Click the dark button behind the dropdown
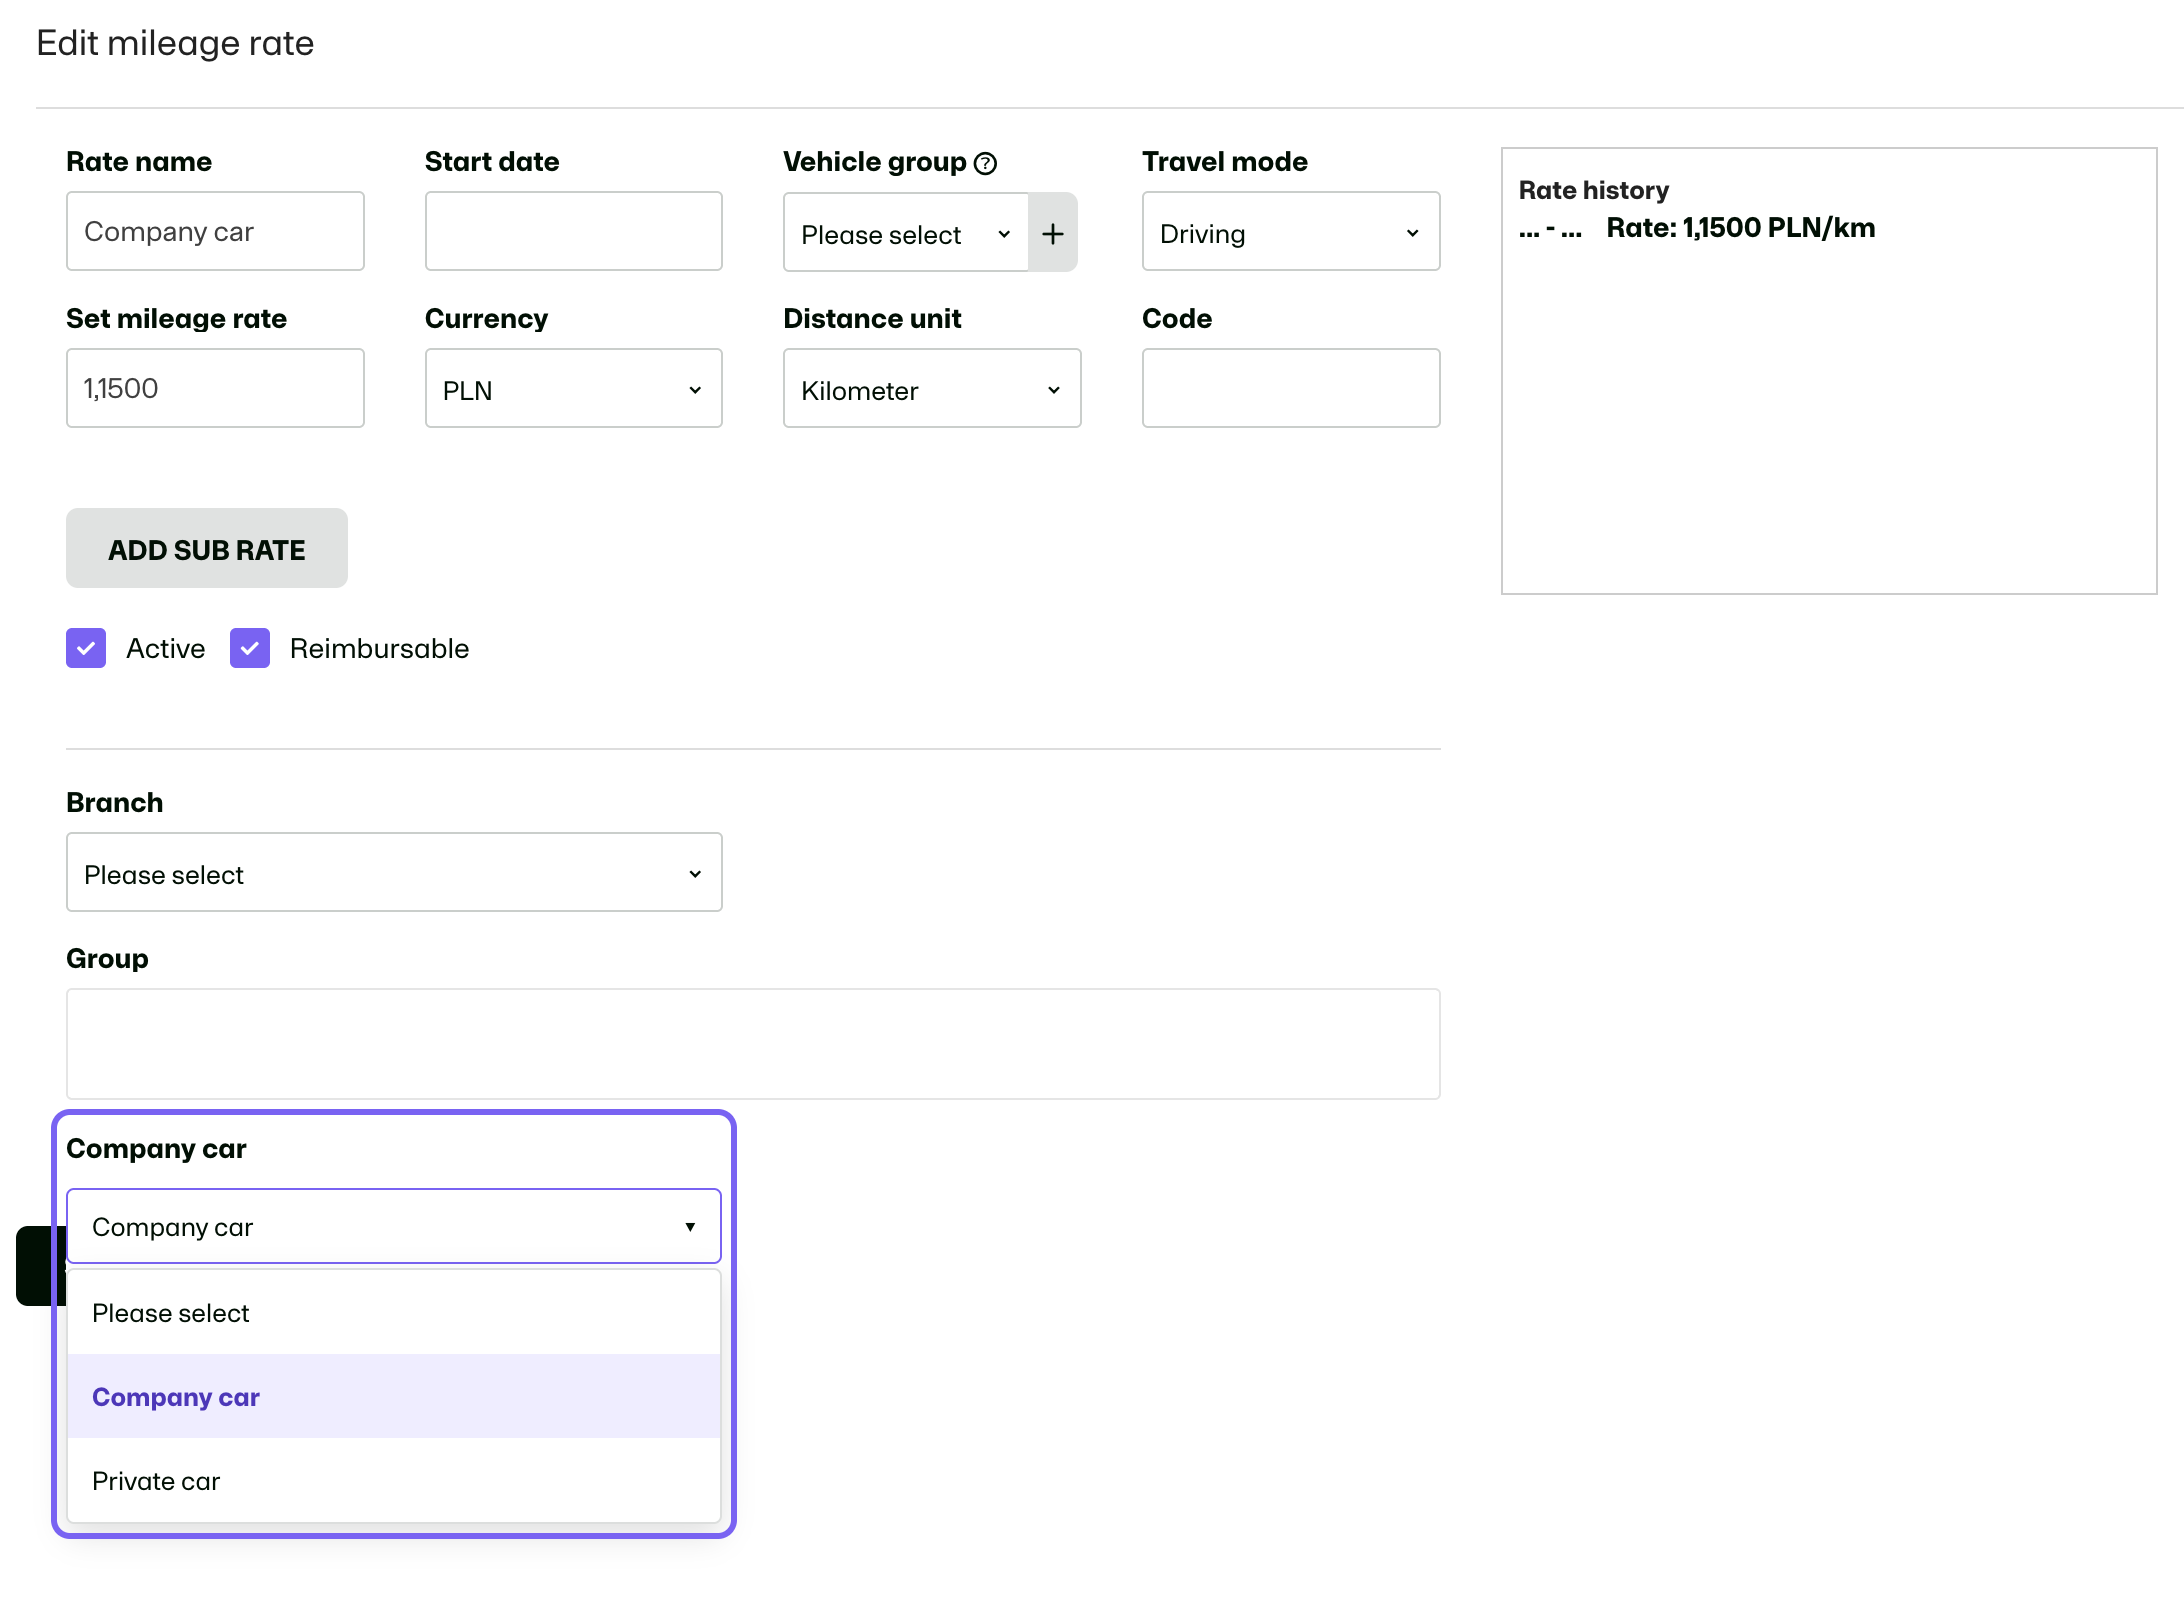Screen dimensions: 2184x1600 click(x=40, y=1266)
